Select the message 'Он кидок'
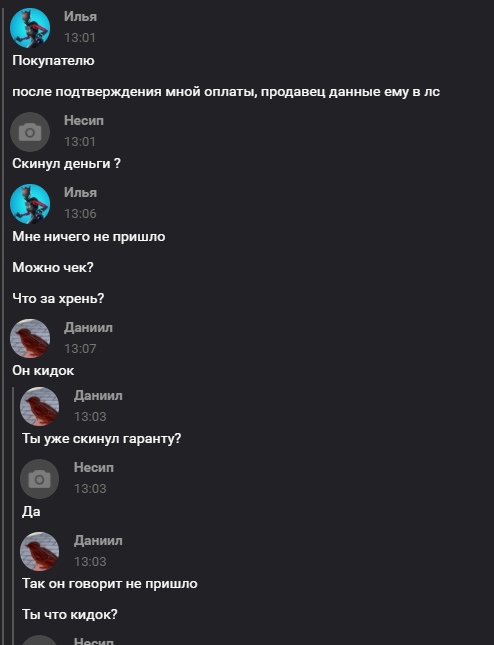This screenshot has width=494, height=645. [43, 371]
